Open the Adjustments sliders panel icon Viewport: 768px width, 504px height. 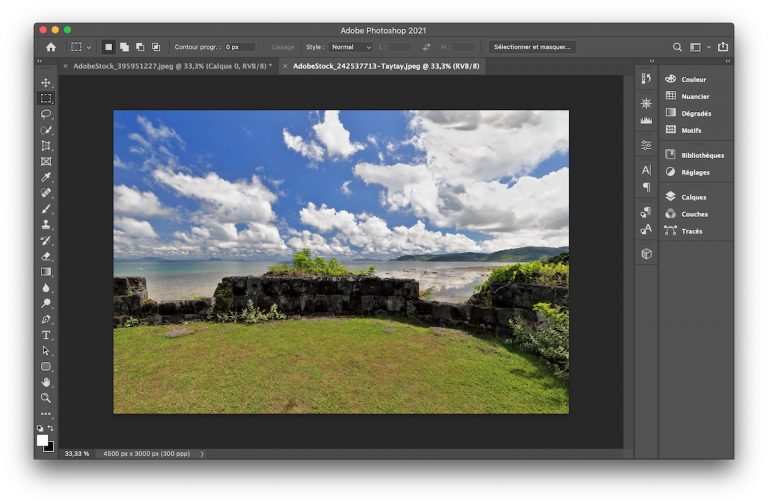click(646, 145)
